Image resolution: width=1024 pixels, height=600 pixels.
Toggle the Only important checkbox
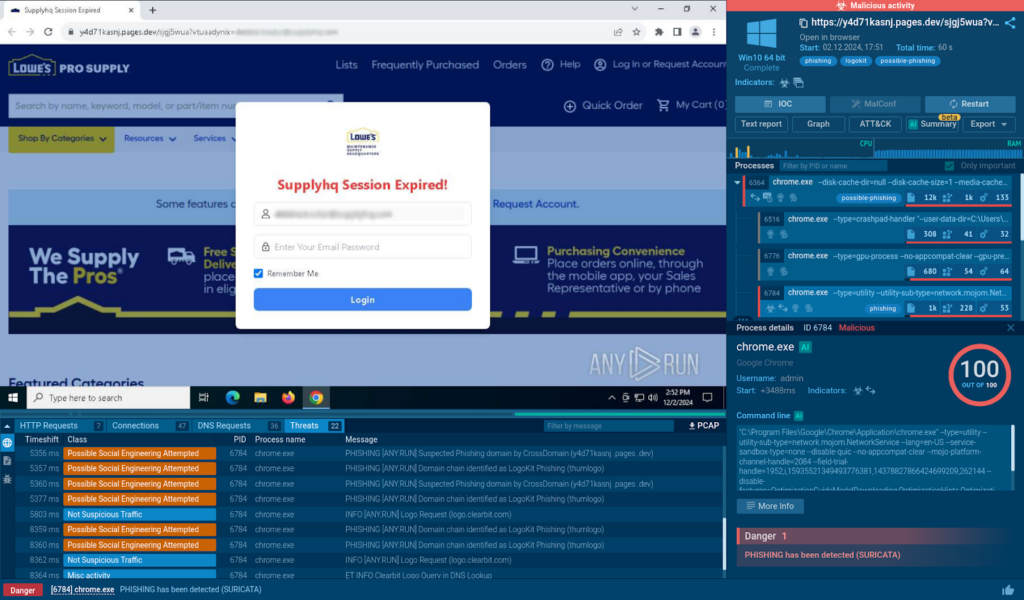coord(950,166)
